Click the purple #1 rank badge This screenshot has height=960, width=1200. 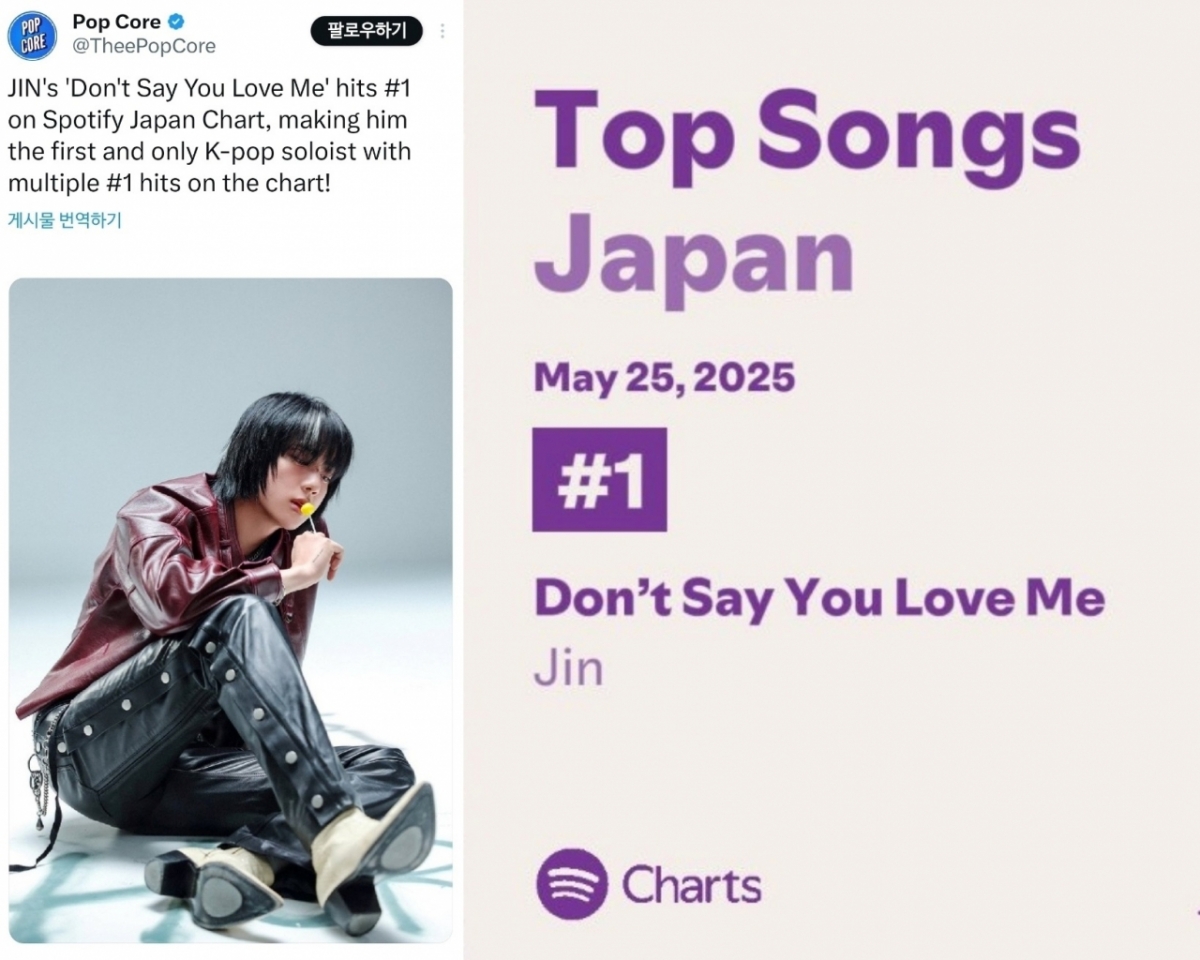point(599,480)
